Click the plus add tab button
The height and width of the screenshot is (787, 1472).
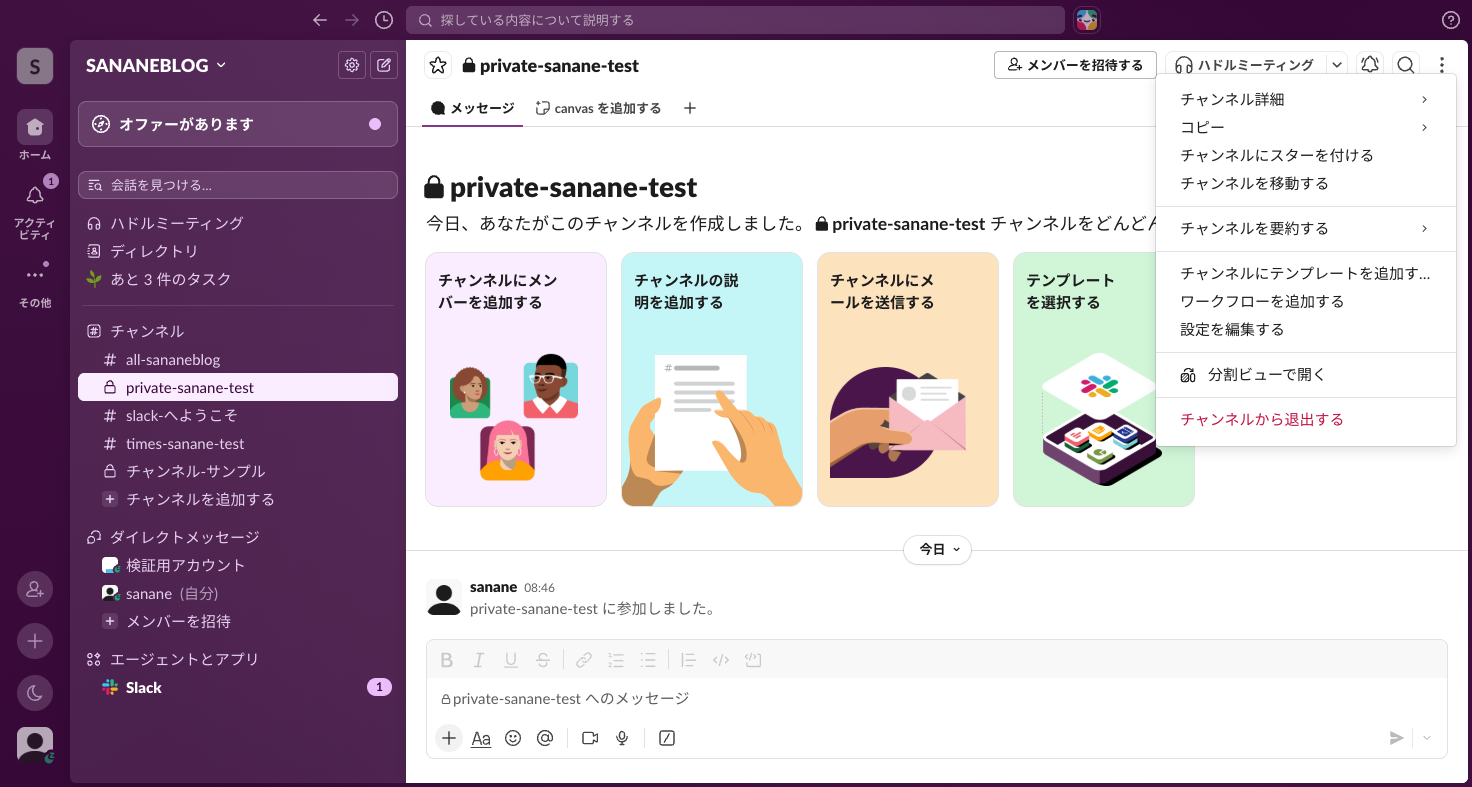click(689, 108)
